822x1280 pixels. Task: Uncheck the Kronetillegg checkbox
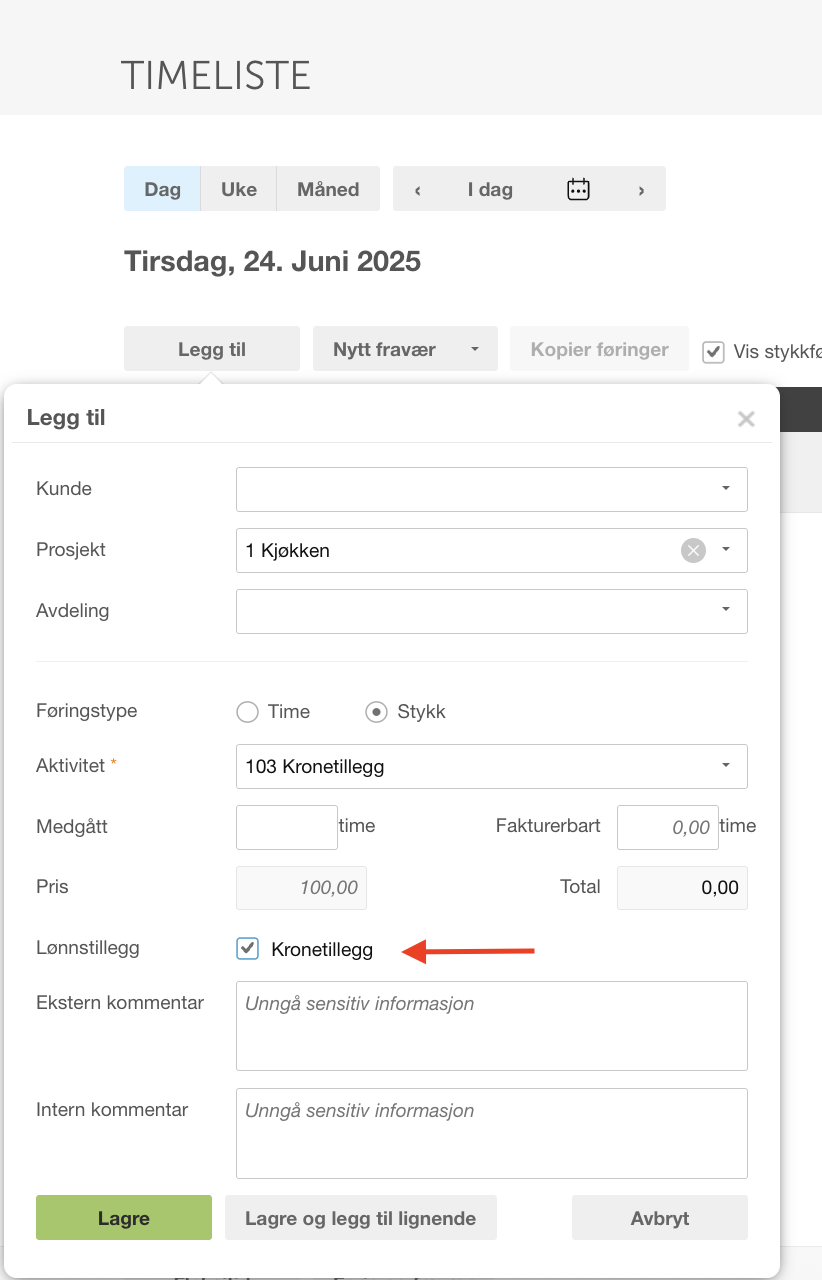pyautogui.click(x=247, y=949)
